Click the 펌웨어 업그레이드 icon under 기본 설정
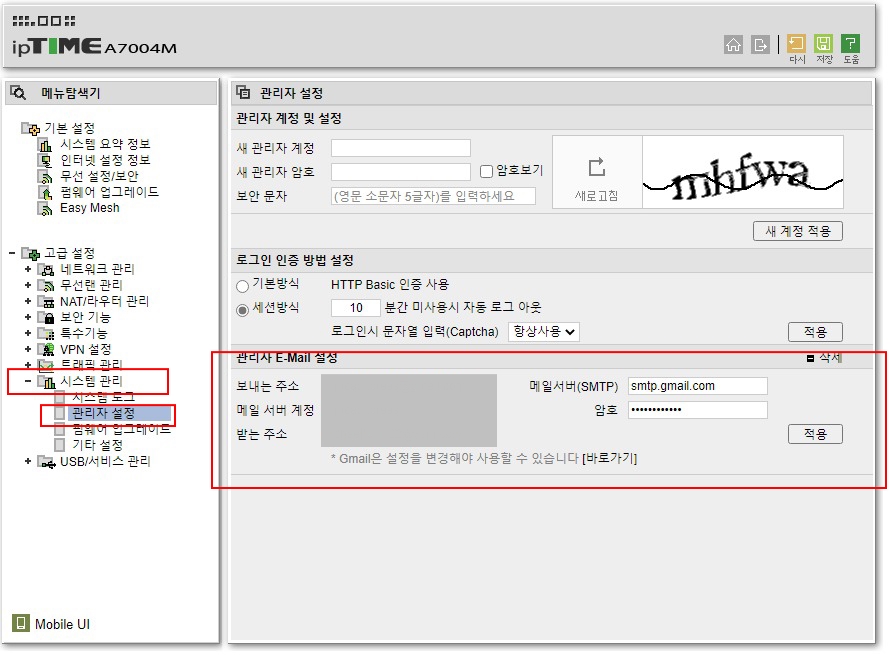The height and width of the screenshot is (655, 891). pos(45,193)
